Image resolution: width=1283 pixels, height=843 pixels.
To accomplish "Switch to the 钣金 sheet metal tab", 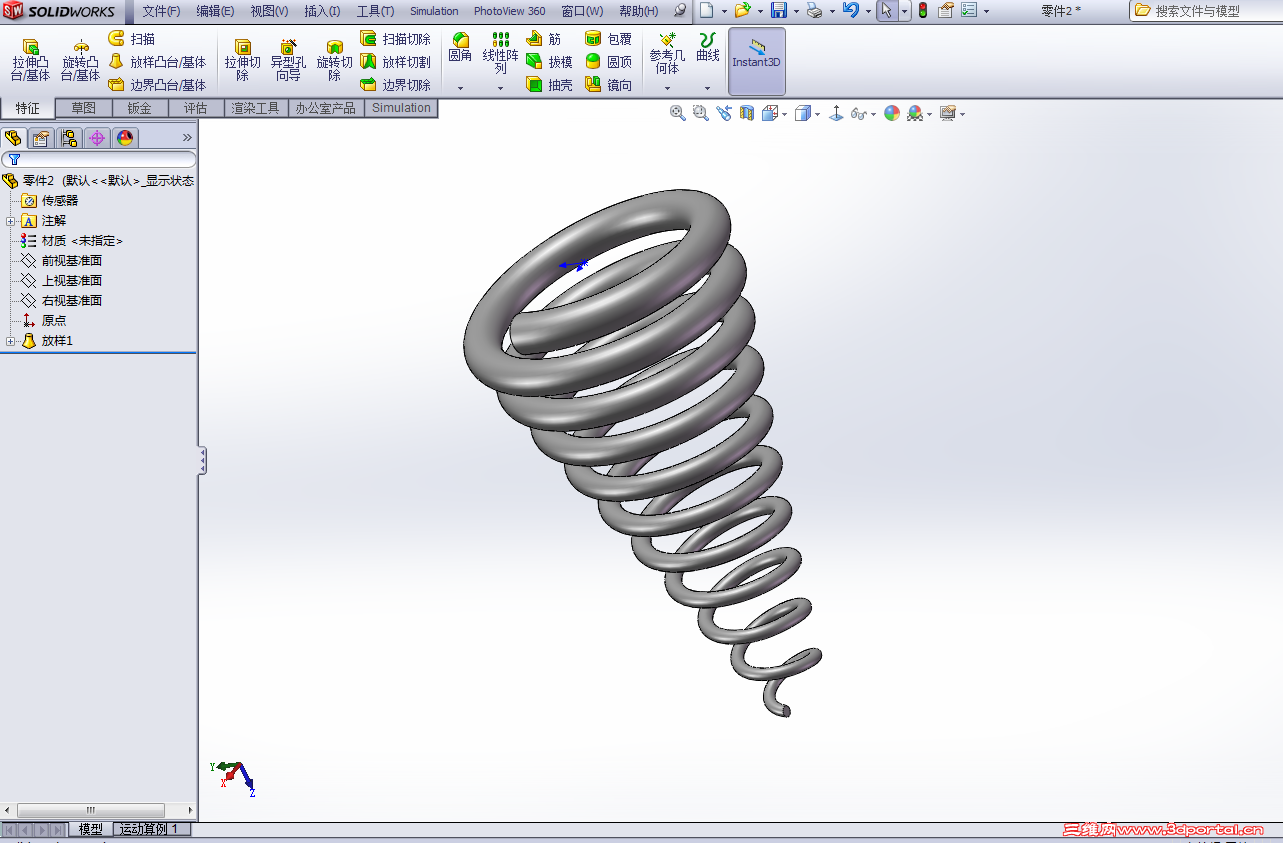I will [140, 108].
